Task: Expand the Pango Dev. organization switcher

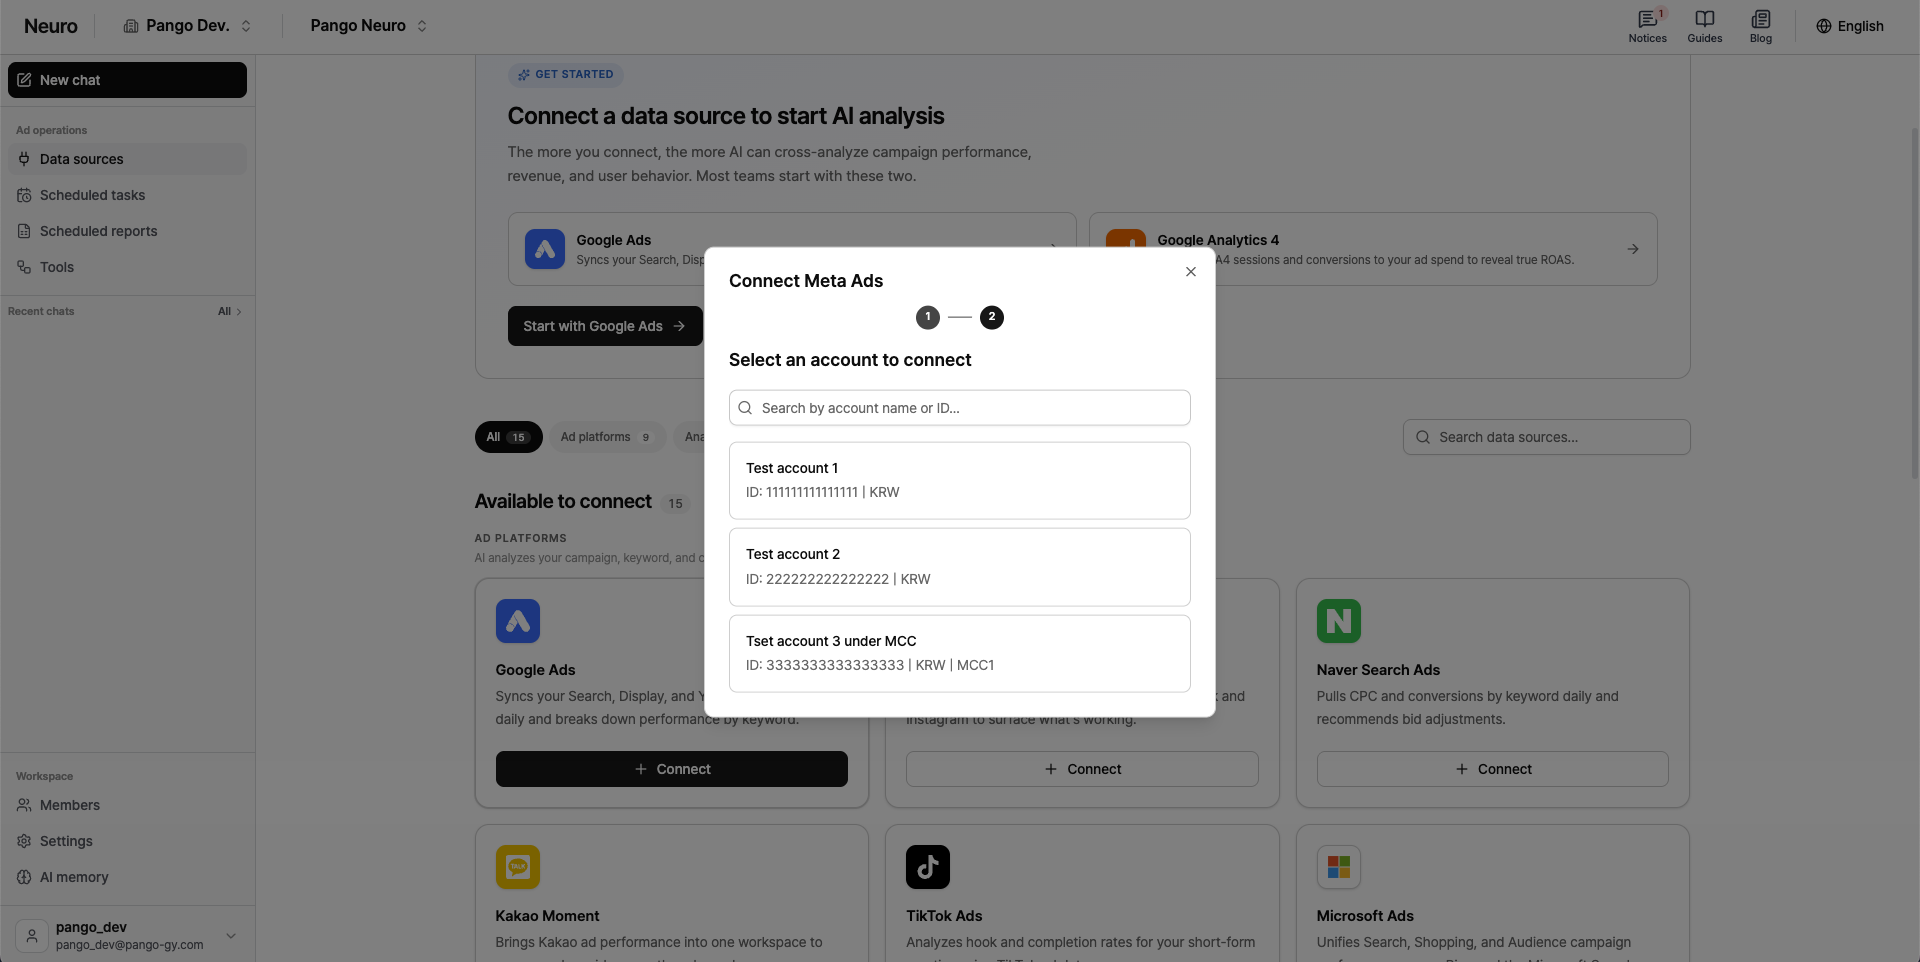Action: [187, 26]
